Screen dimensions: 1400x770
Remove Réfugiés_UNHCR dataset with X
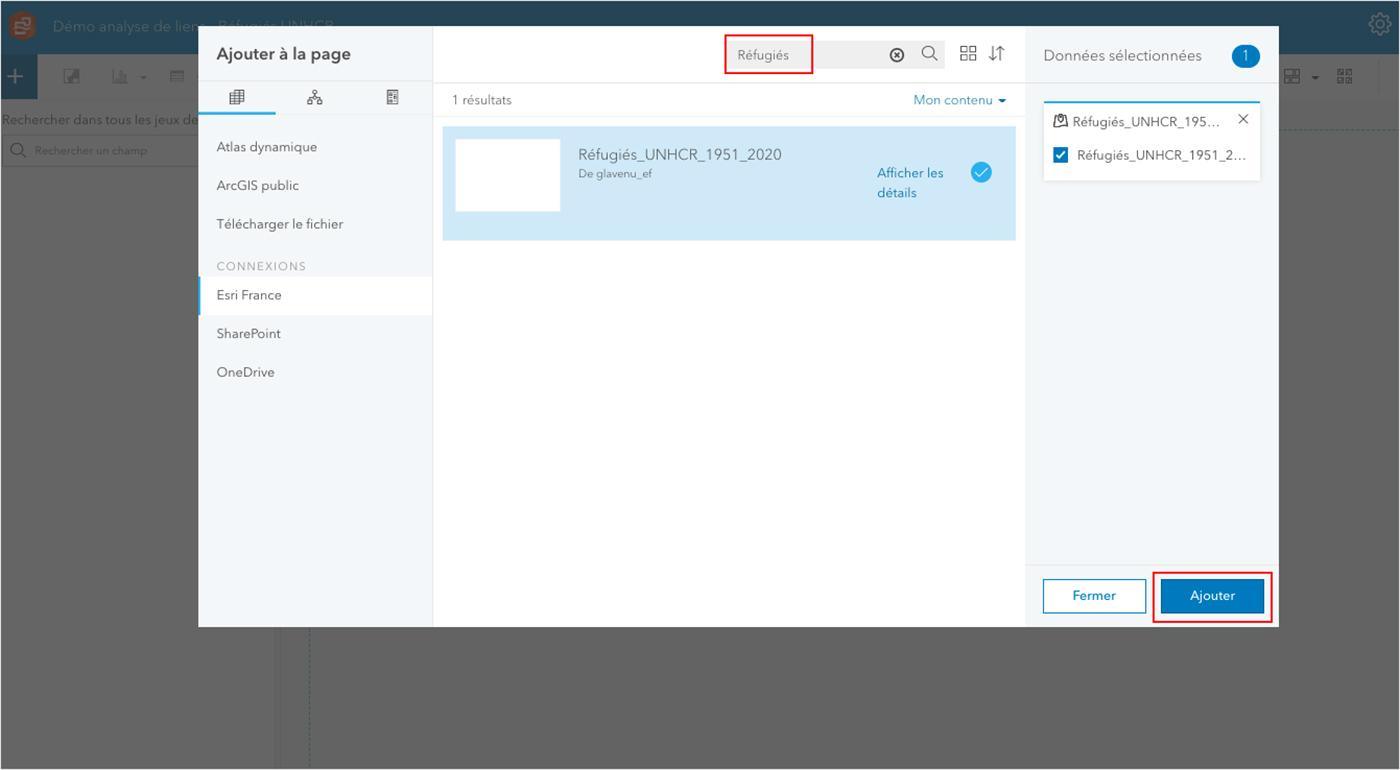pyautogui.click(x=1243, y=119)
